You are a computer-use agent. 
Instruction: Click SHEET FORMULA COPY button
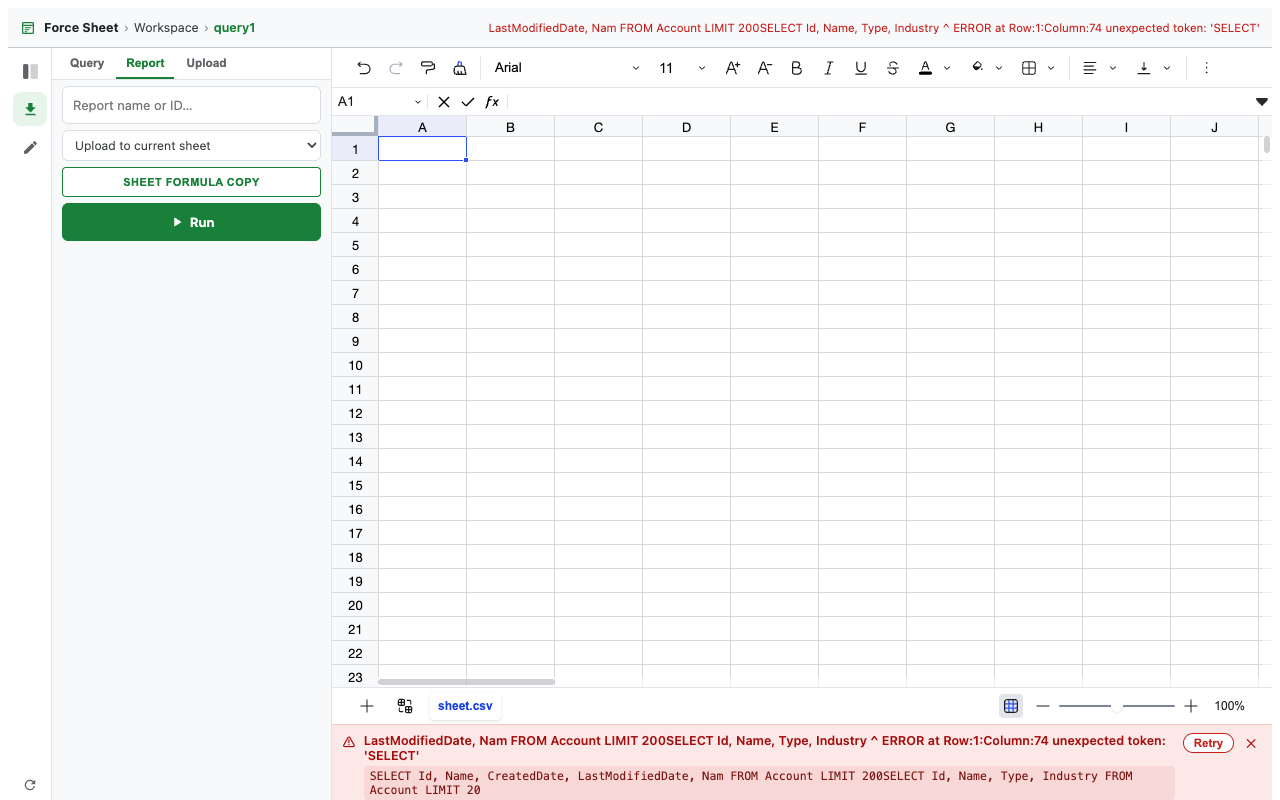click(191, 182)
